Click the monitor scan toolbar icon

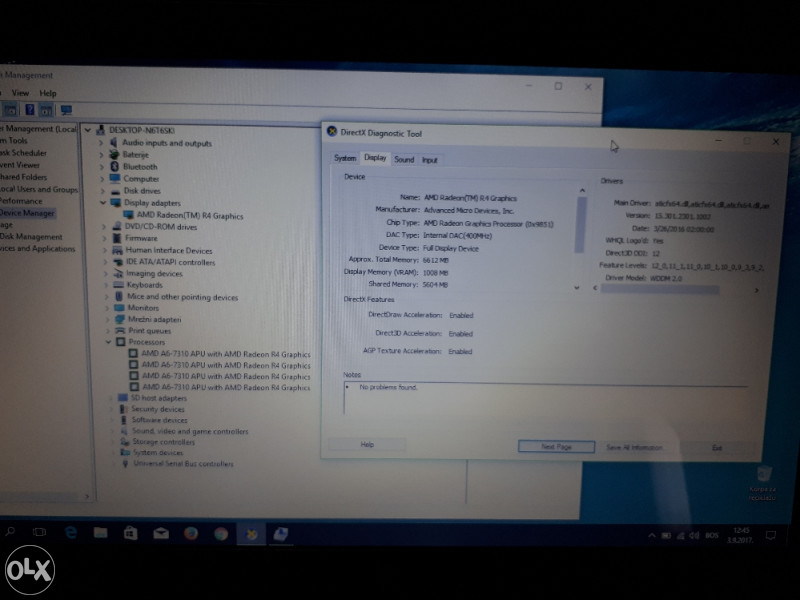pos(66,110)
